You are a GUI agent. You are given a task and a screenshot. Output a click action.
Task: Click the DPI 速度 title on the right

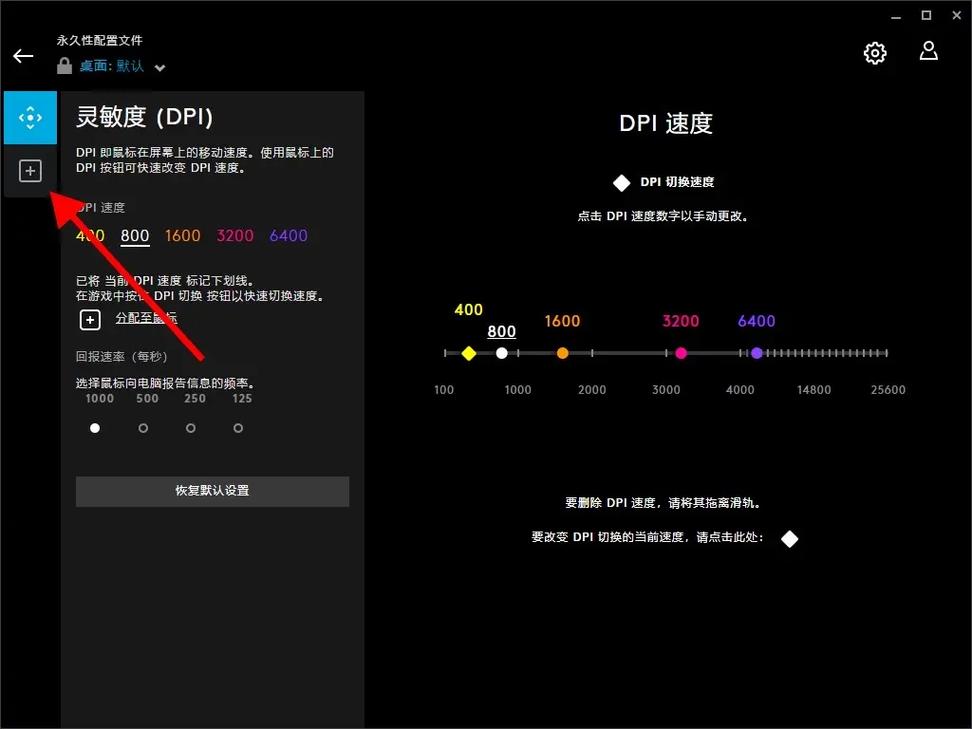[x=666, y=123]
